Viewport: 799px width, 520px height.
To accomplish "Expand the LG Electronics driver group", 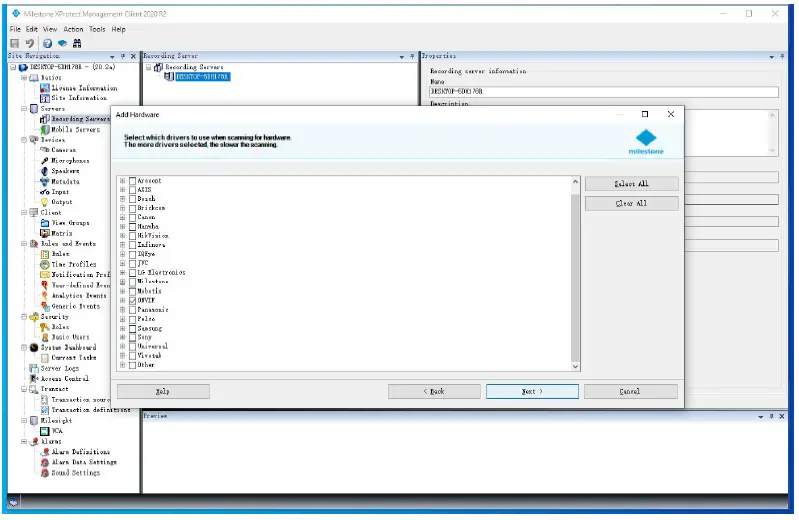I will pyautogui.click(x=122, y=273).
